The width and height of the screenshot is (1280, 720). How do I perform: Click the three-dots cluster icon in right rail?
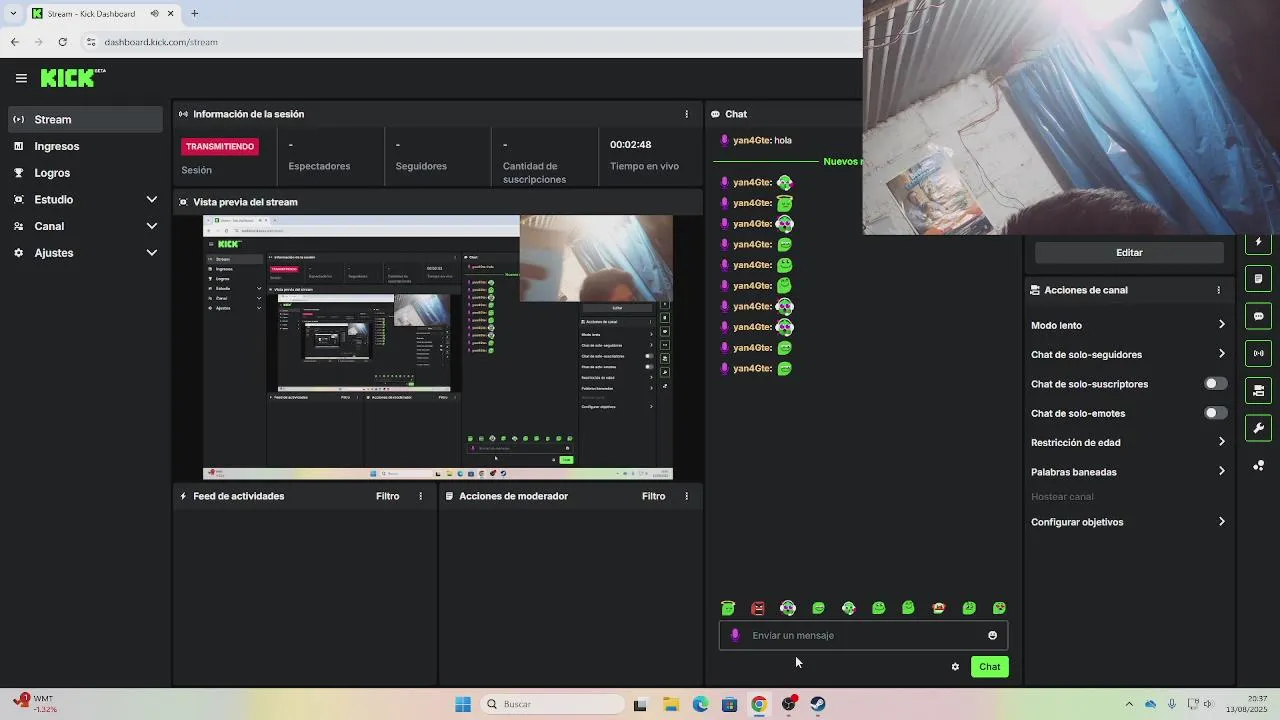click(x=1259, y=466)
